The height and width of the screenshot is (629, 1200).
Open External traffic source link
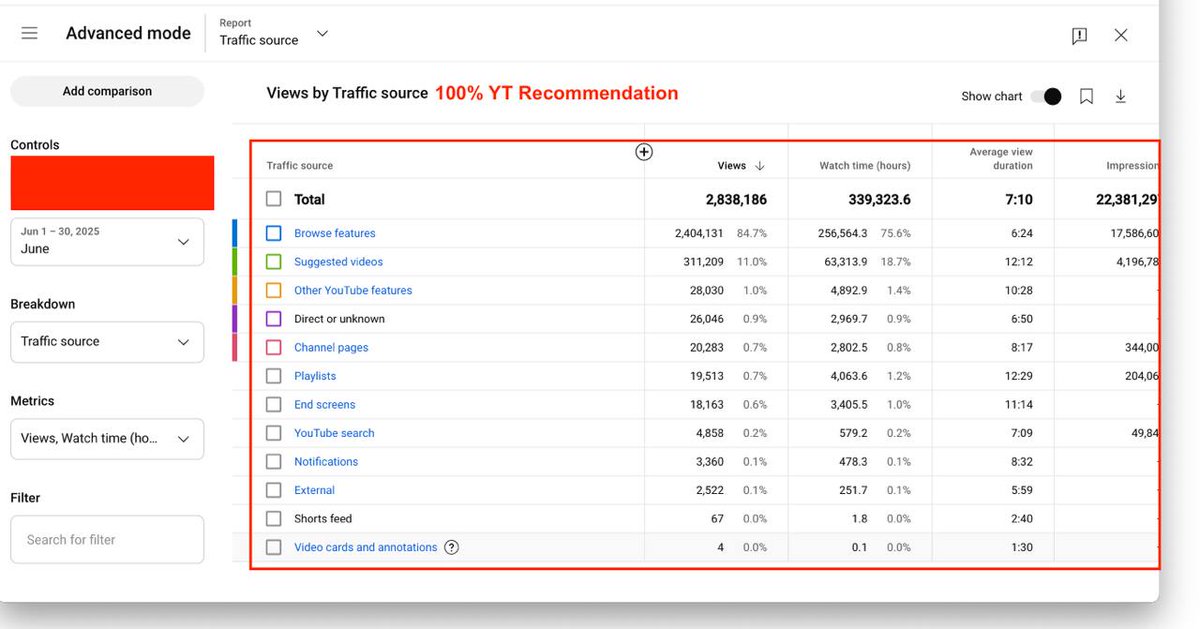point(314,490)
